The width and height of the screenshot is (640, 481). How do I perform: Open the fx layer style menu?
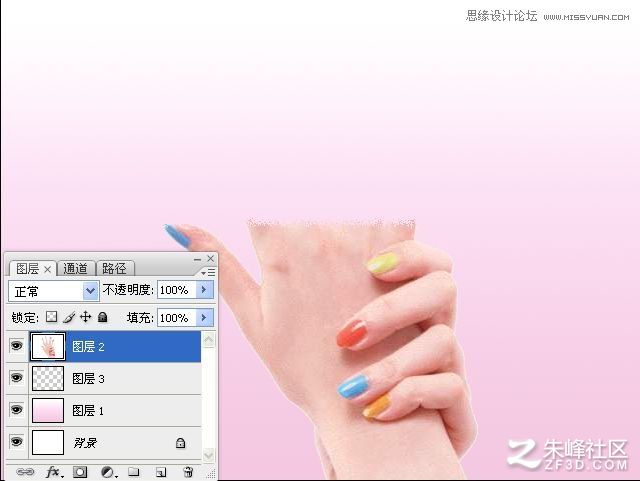click(x=54, y=472)
